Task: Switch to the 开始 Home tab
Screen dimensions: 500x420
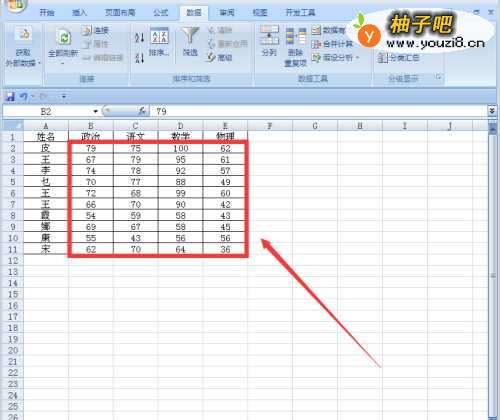Action: pyautogui.click(x=47, y=13)
